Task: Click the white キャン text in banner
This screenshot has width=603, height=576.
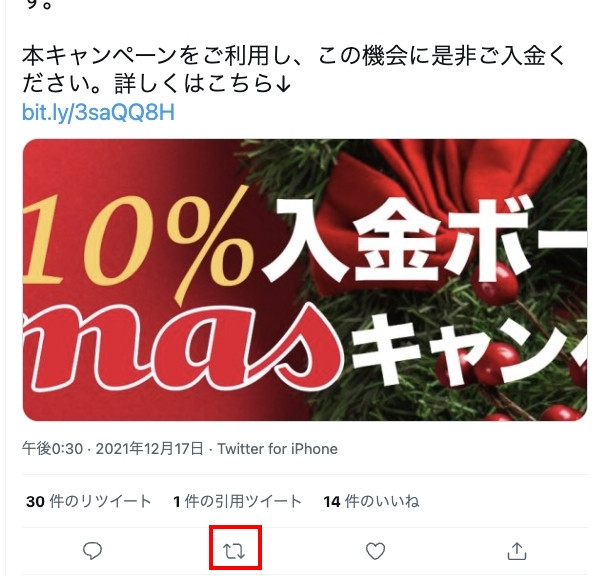Action: (469, 352)
